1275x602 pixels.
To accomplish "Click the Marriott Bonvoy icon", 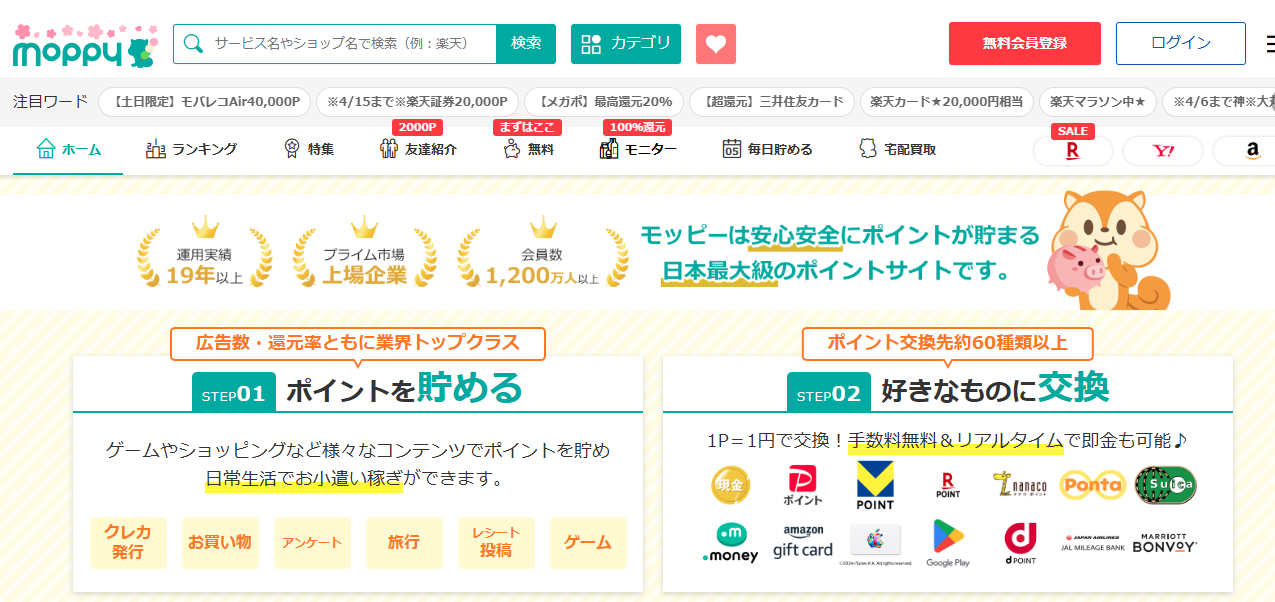I will 1165,543.
